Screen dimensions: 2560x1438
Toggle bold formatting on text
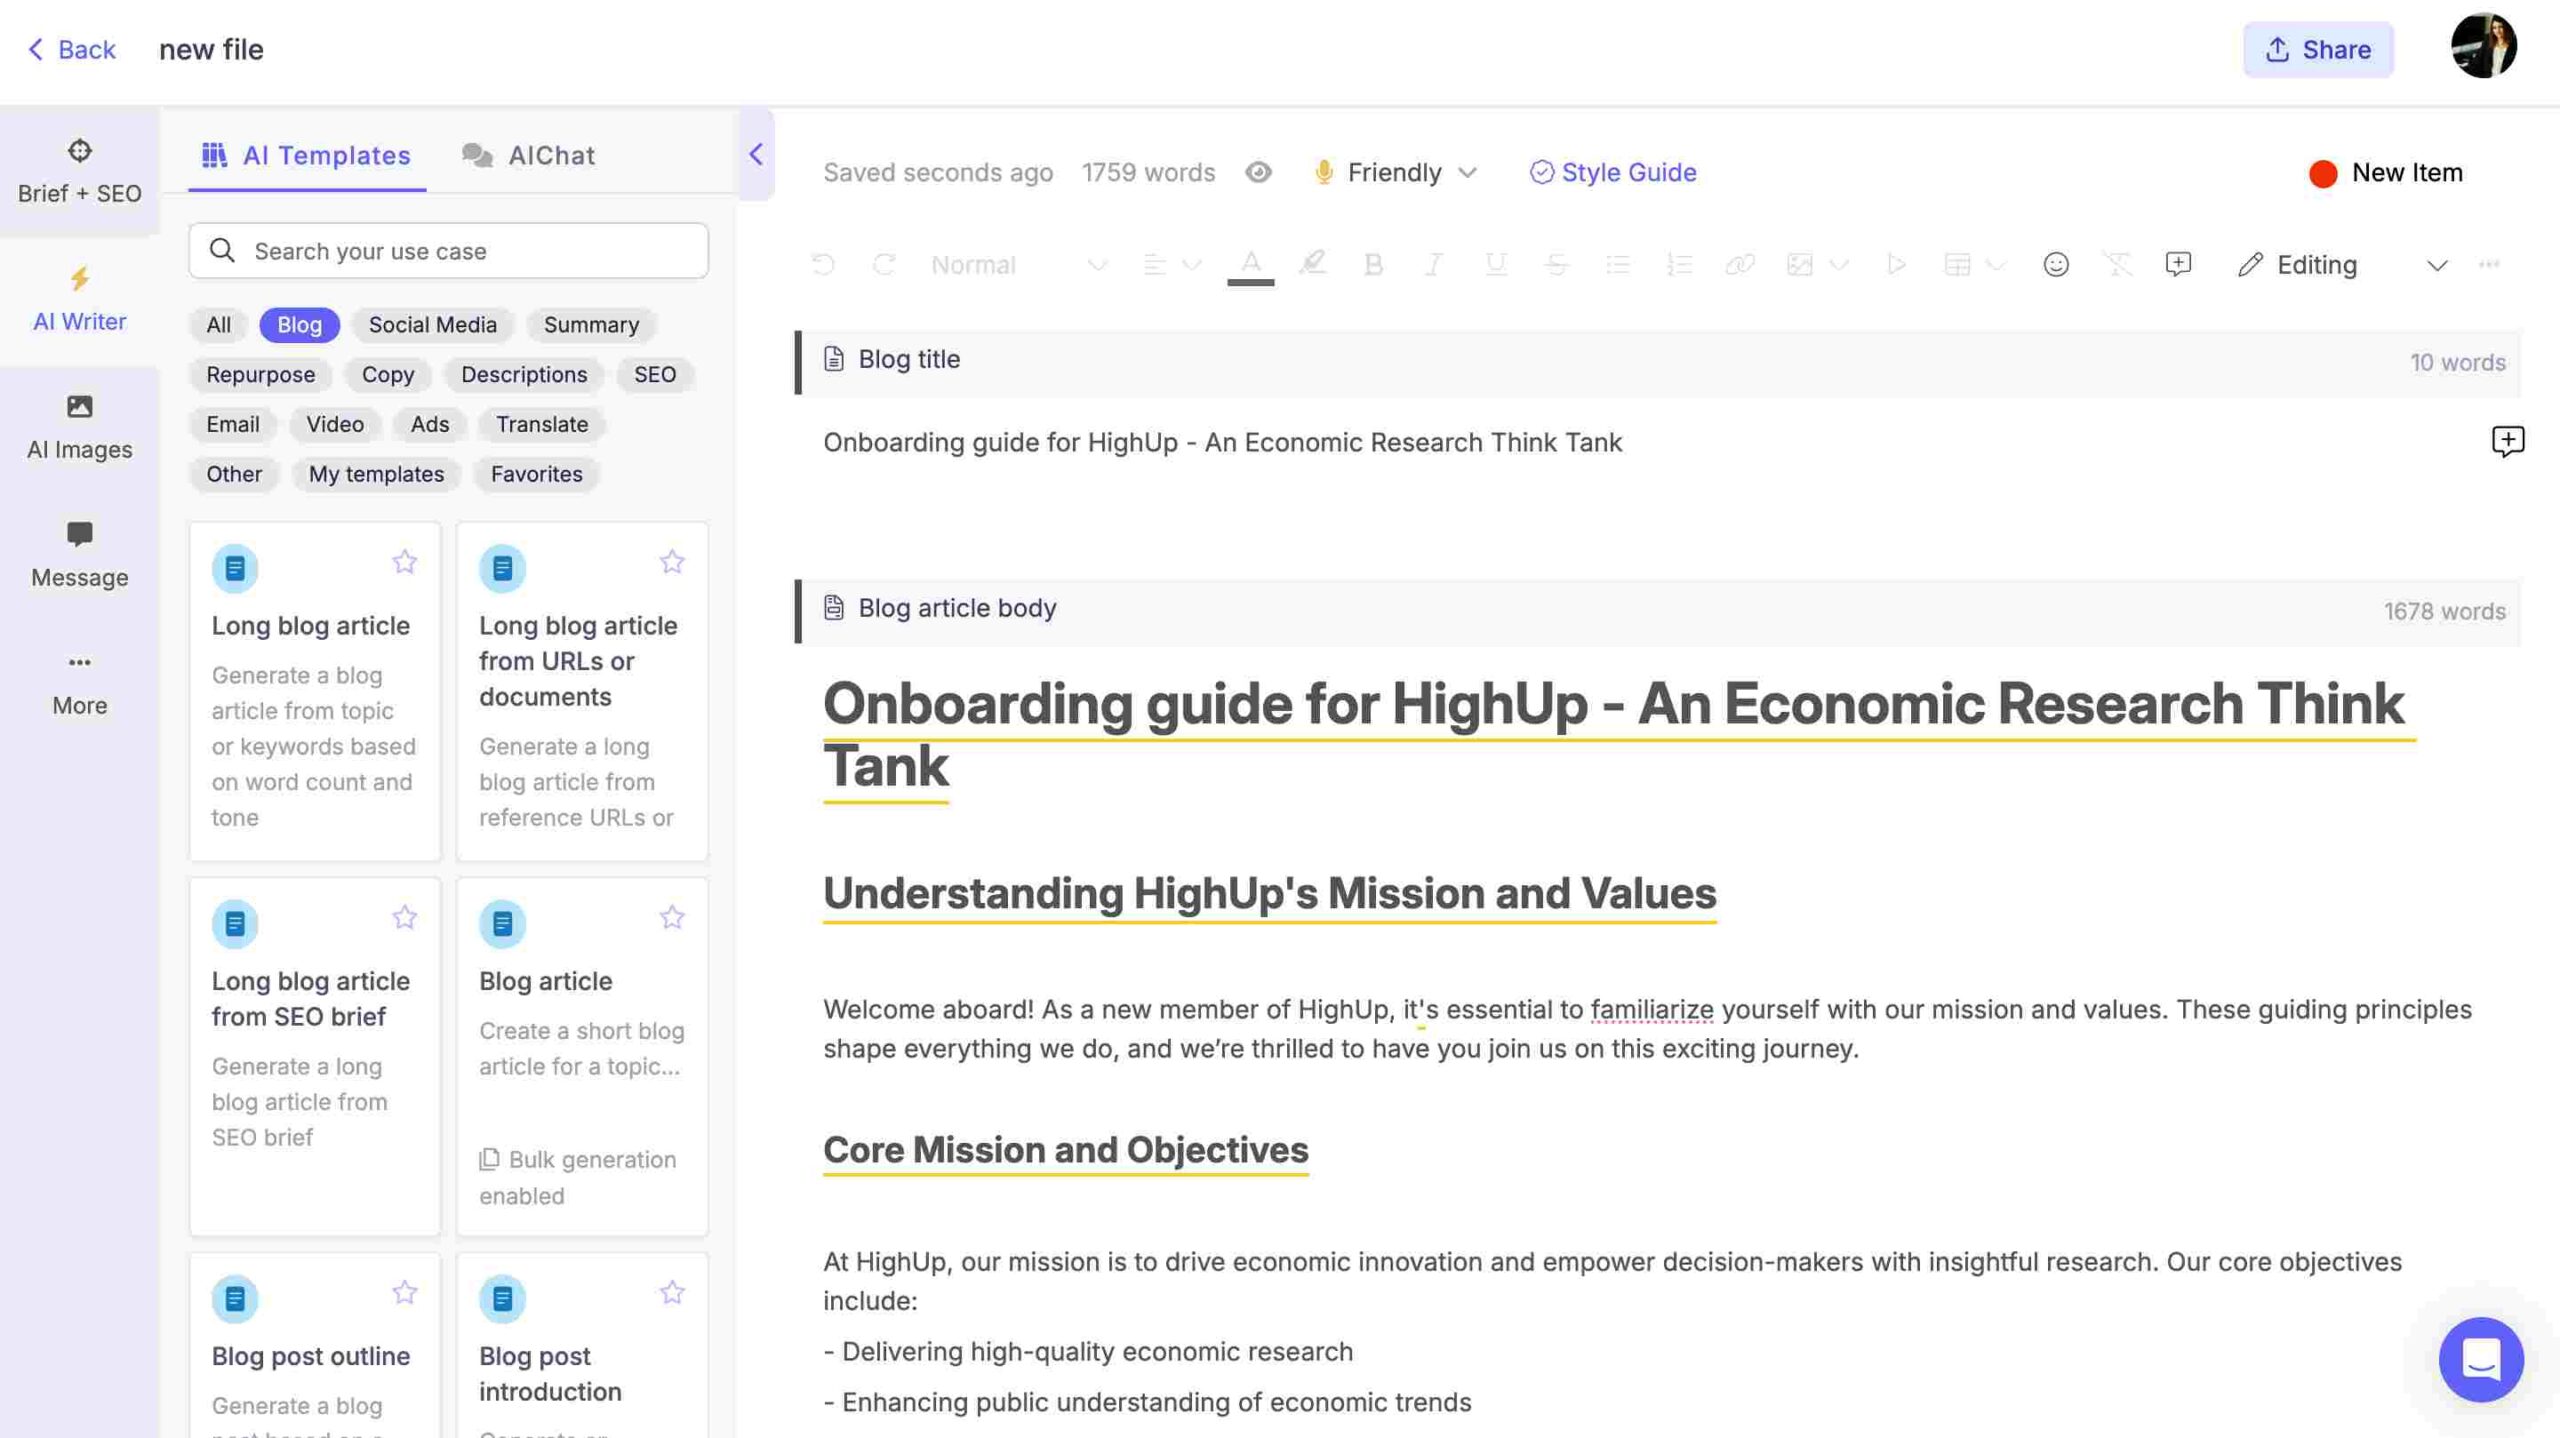[x=1373, y=265]
